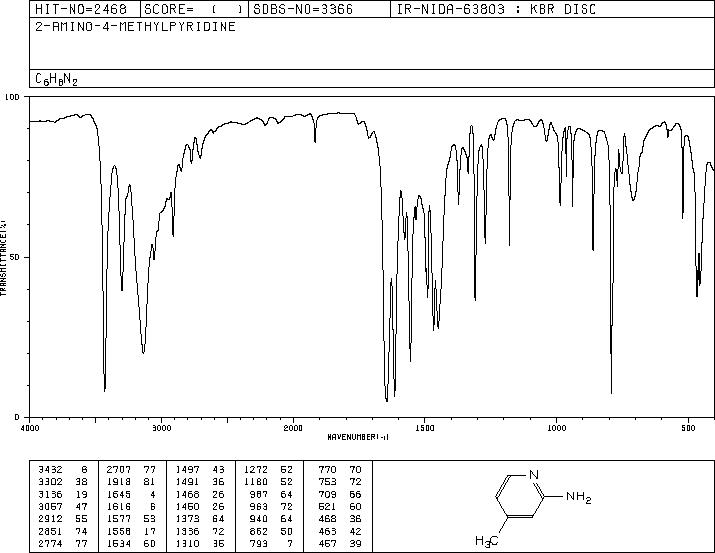Select the WAVENUMBER axis title
Screen dimensions: 715x553
point(358,437)
